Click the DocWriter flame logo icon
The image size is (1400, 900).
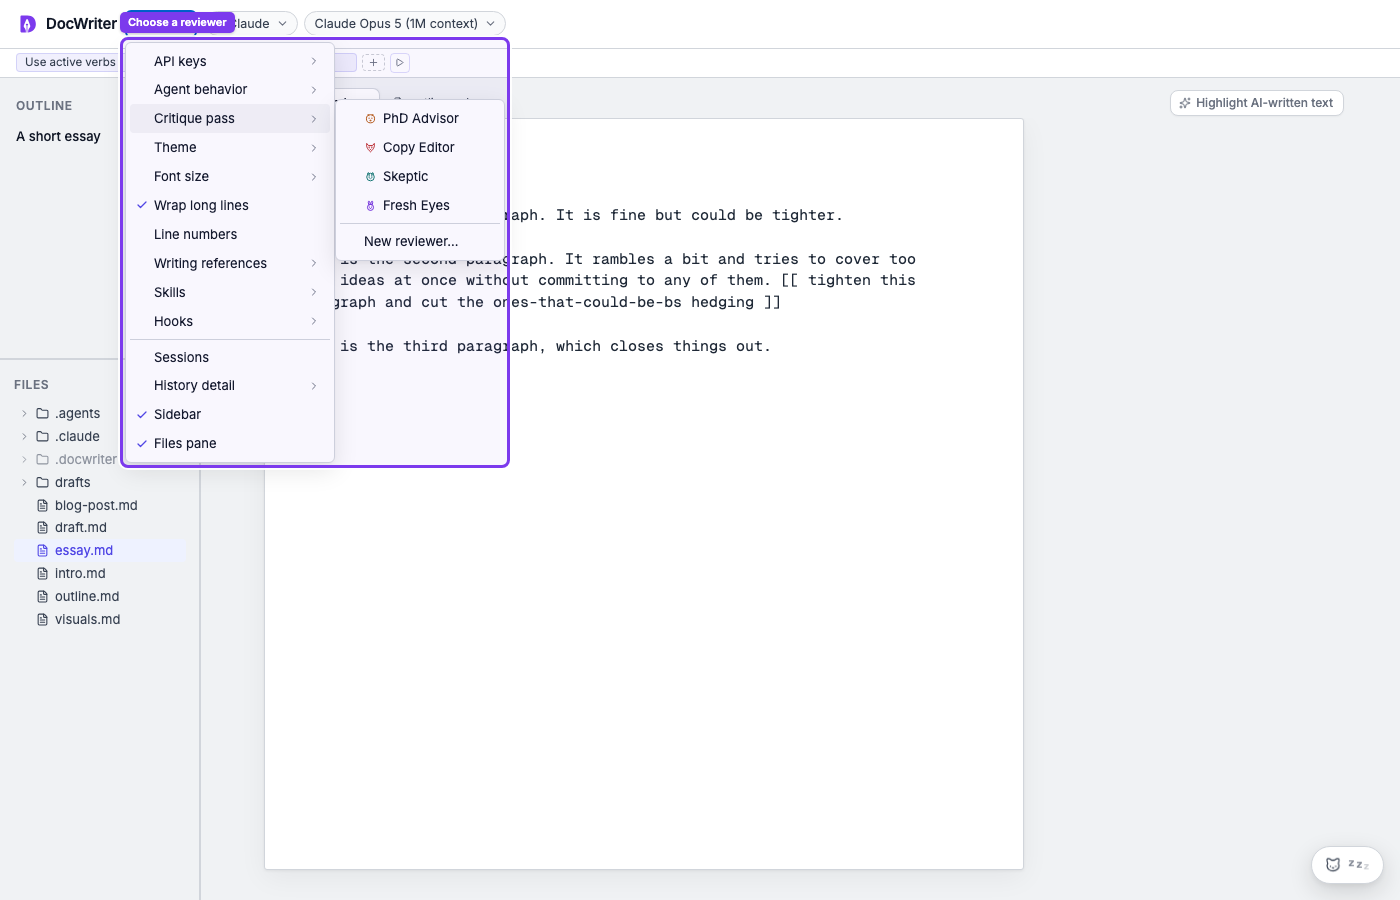click(x=28, y=24)
